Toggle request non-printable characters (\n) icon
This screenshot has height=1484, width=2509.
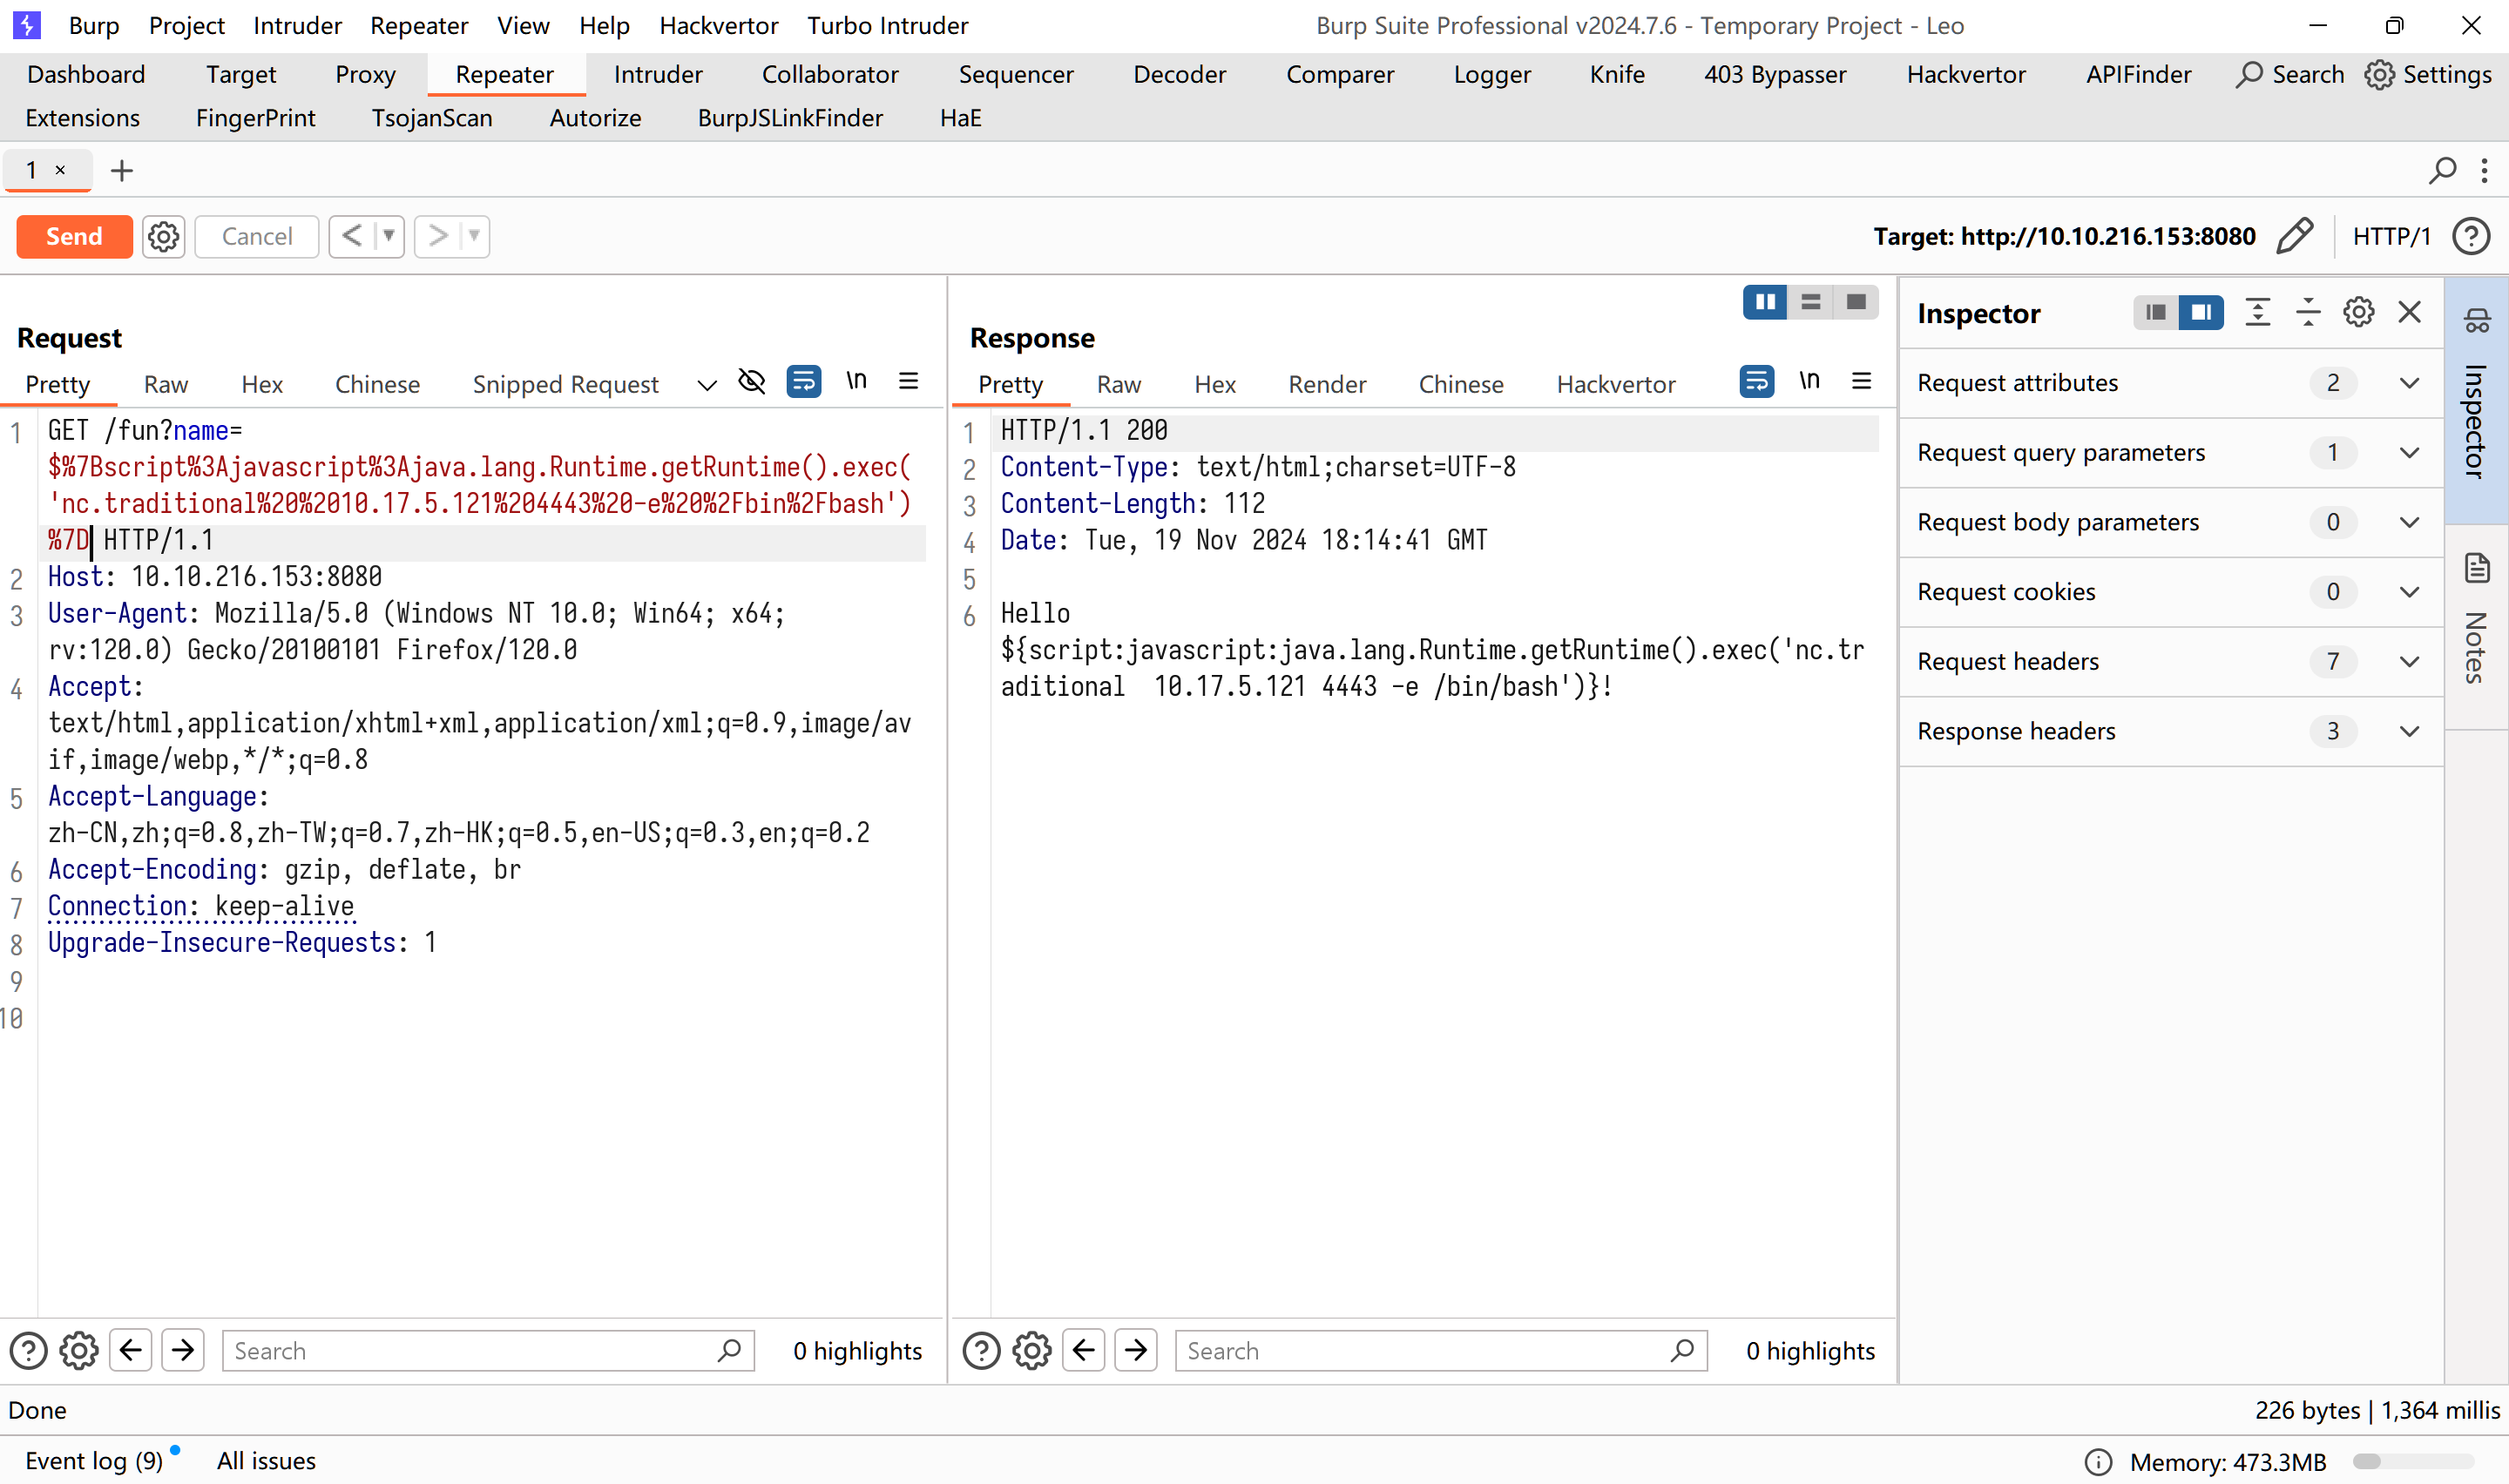856,381
